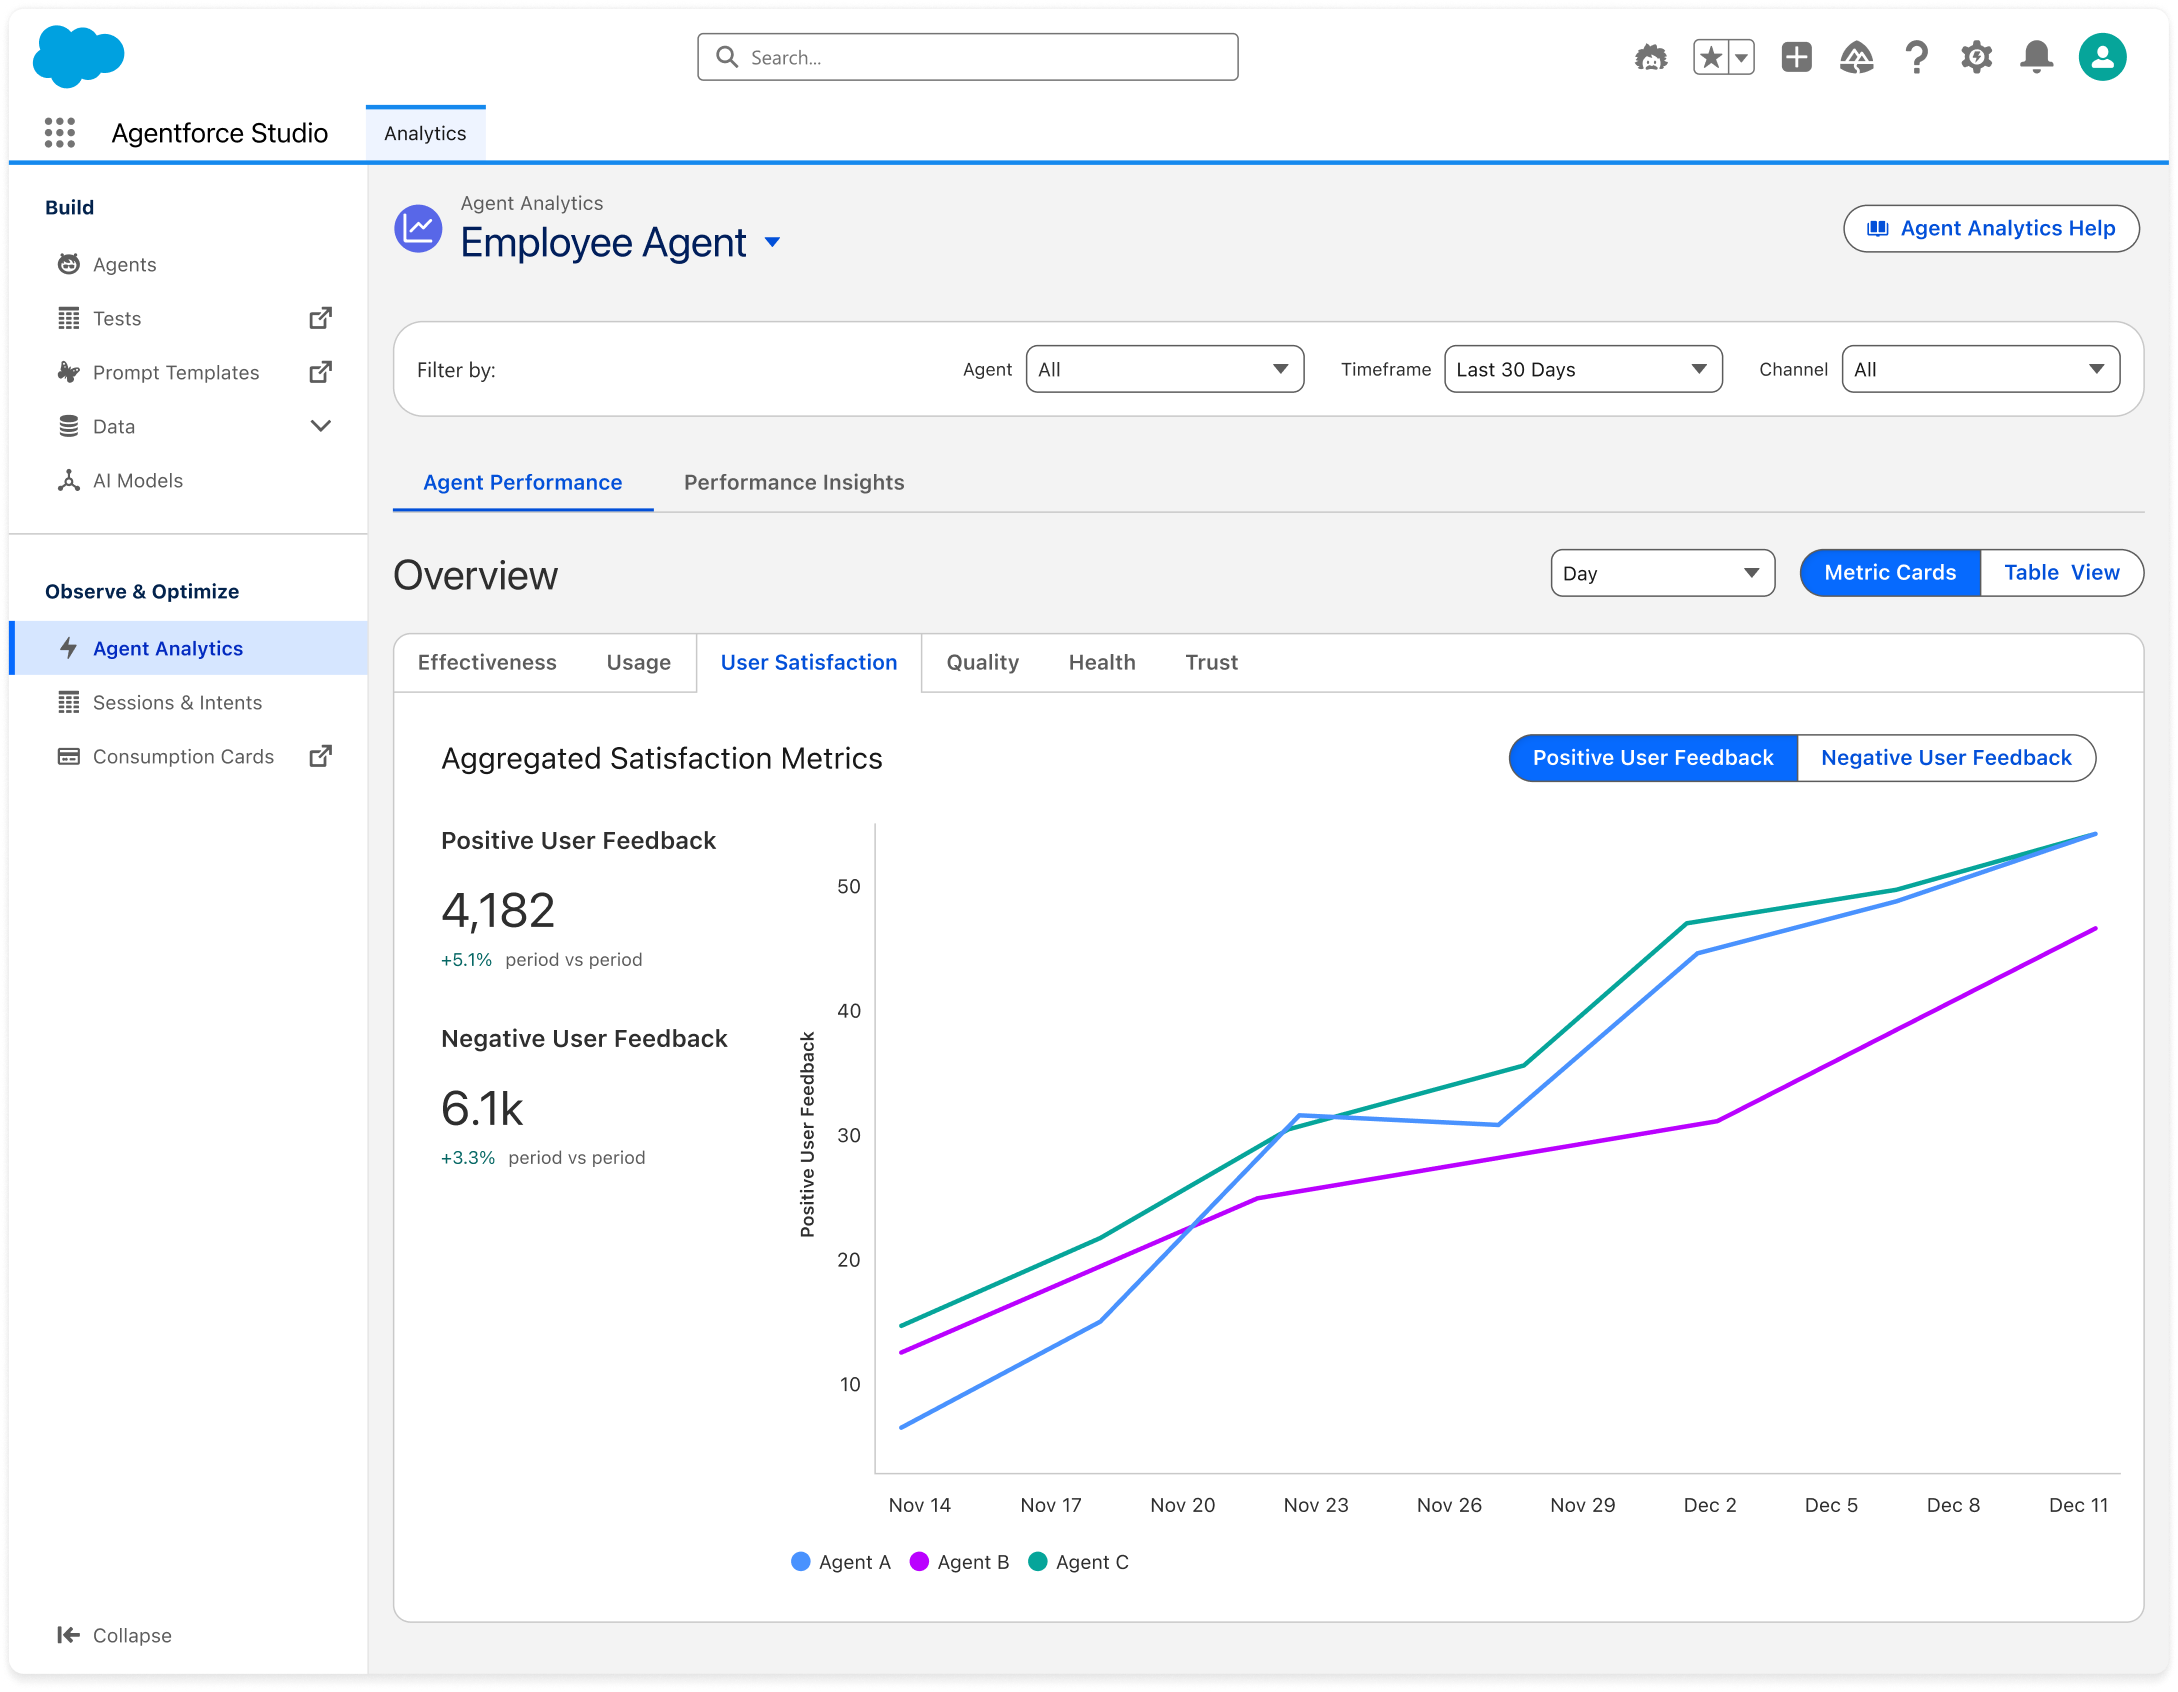Select the Quality tab
Screen dimensions: 2178x1692
(x=982, y=662)
